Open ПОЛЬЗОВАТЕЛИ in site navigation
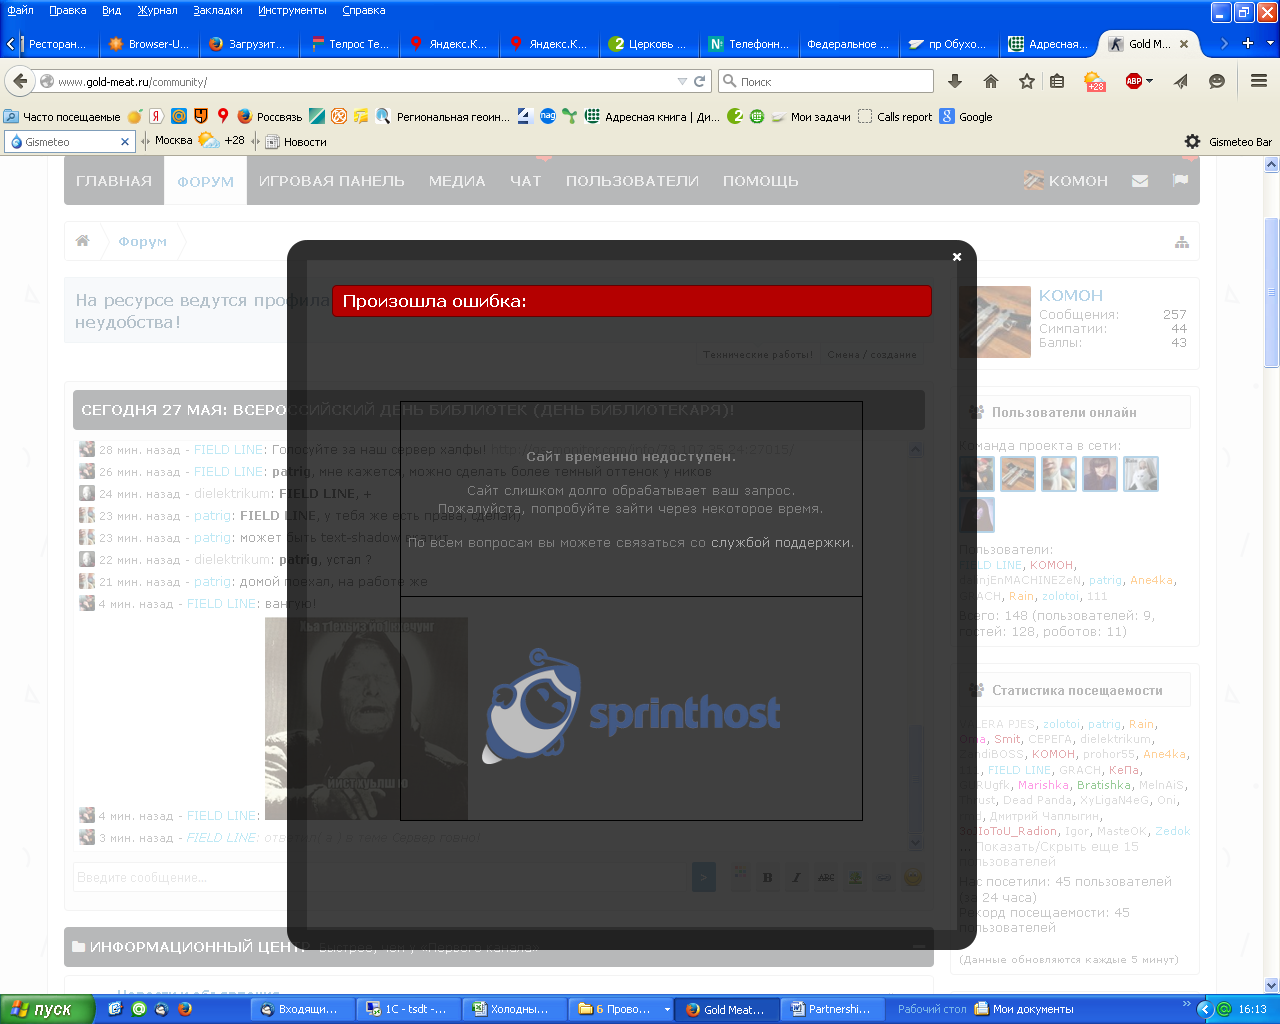The width and height of the screenshot is (1280, 1024). (632, 181)
